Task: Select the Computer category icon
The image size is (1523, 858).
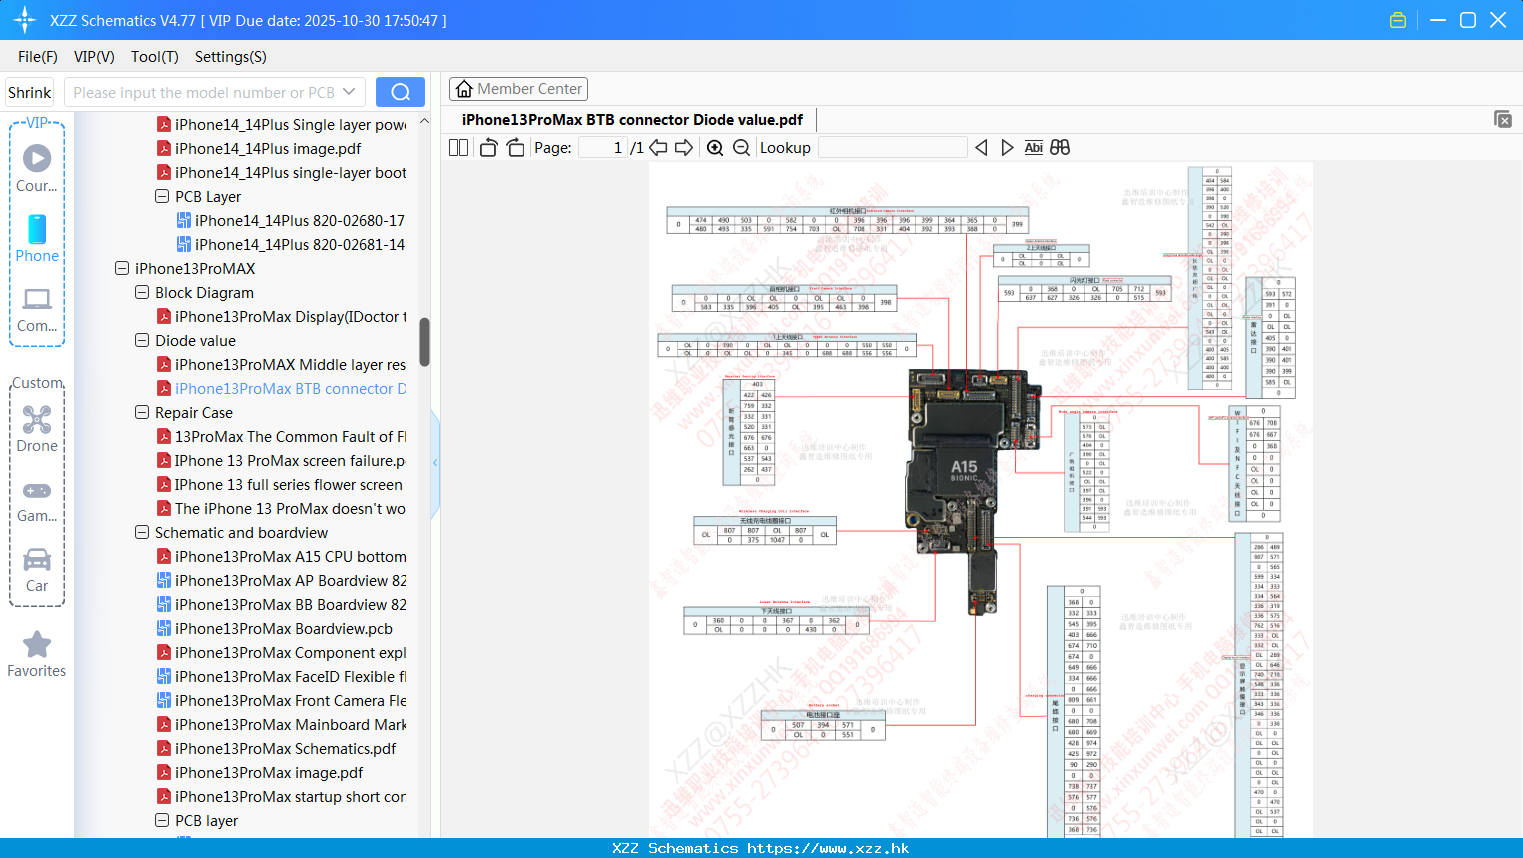Action: (x=37, y=299)
